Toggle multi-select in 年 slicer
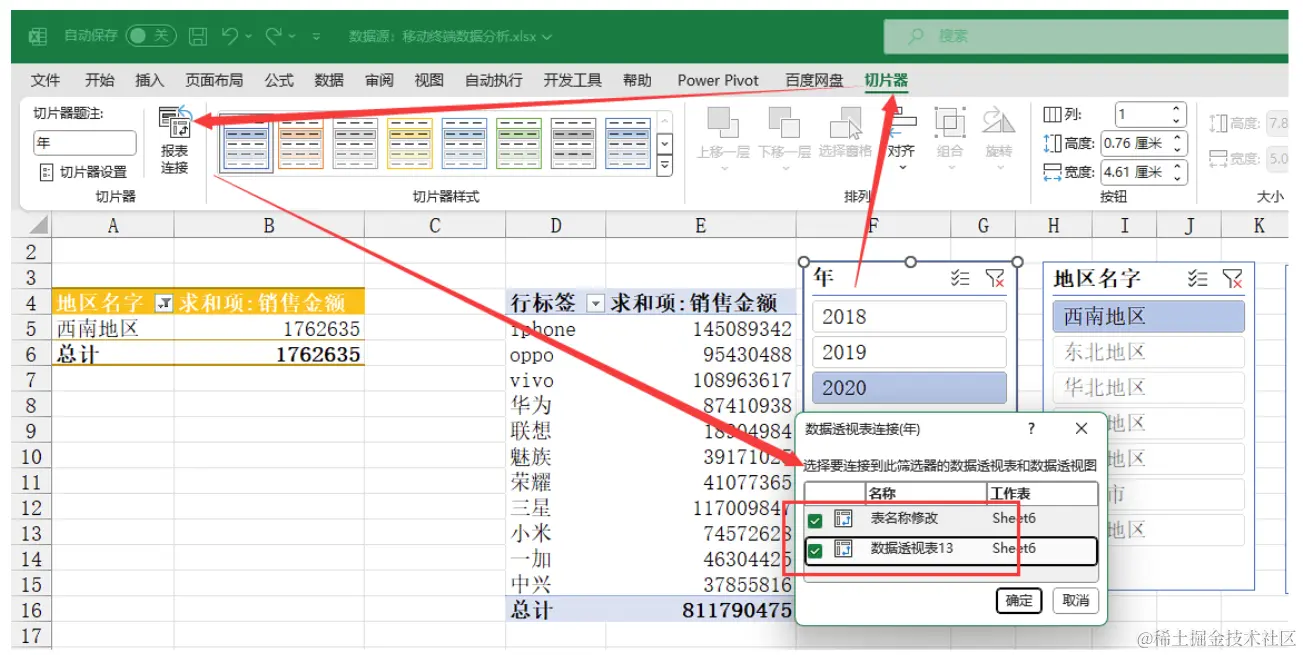The width and height of the screenshot is (1303, 655). [960, 279]
